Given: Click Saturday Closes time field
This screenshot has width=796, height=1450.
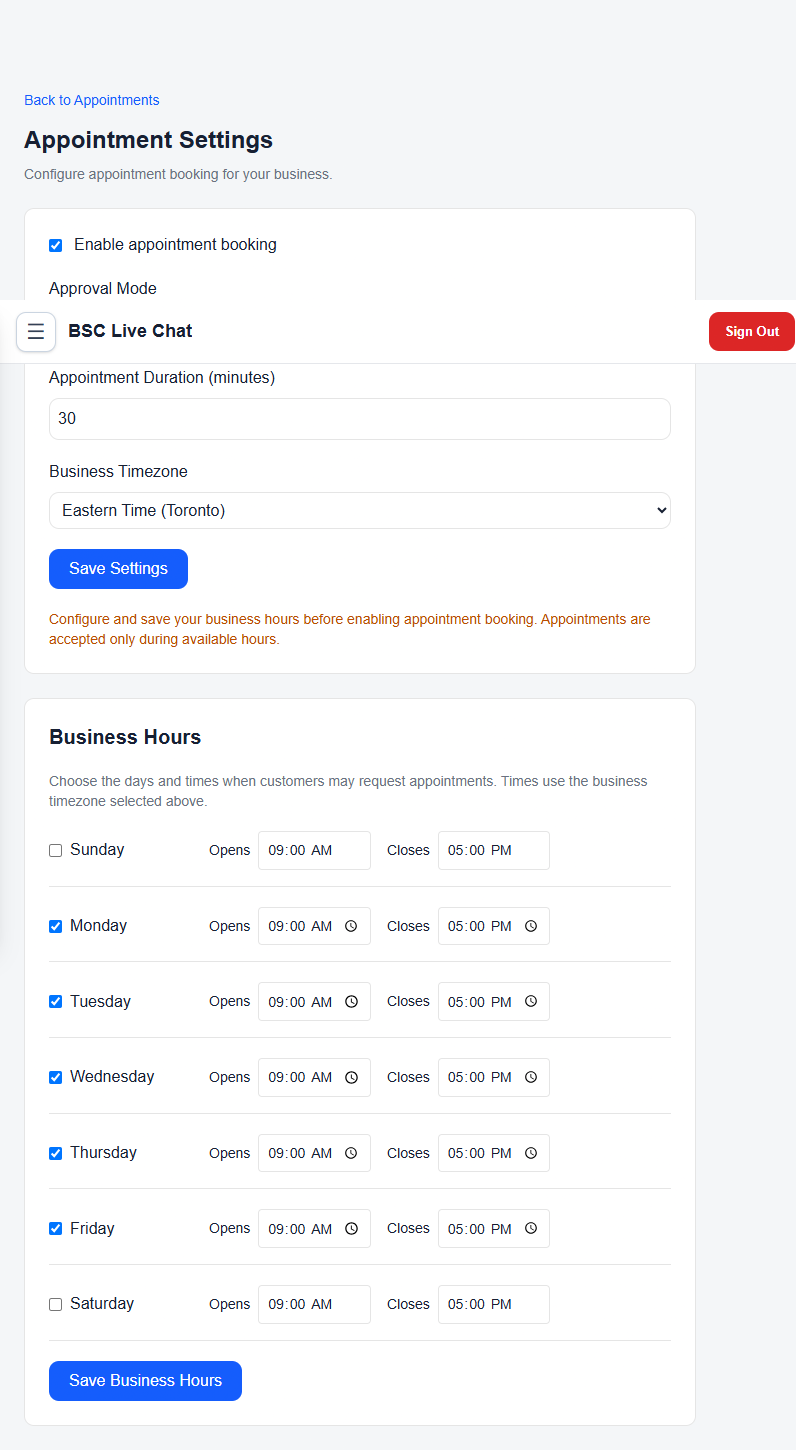Looking at the screenshot, I should click(x=494, y=1305).
